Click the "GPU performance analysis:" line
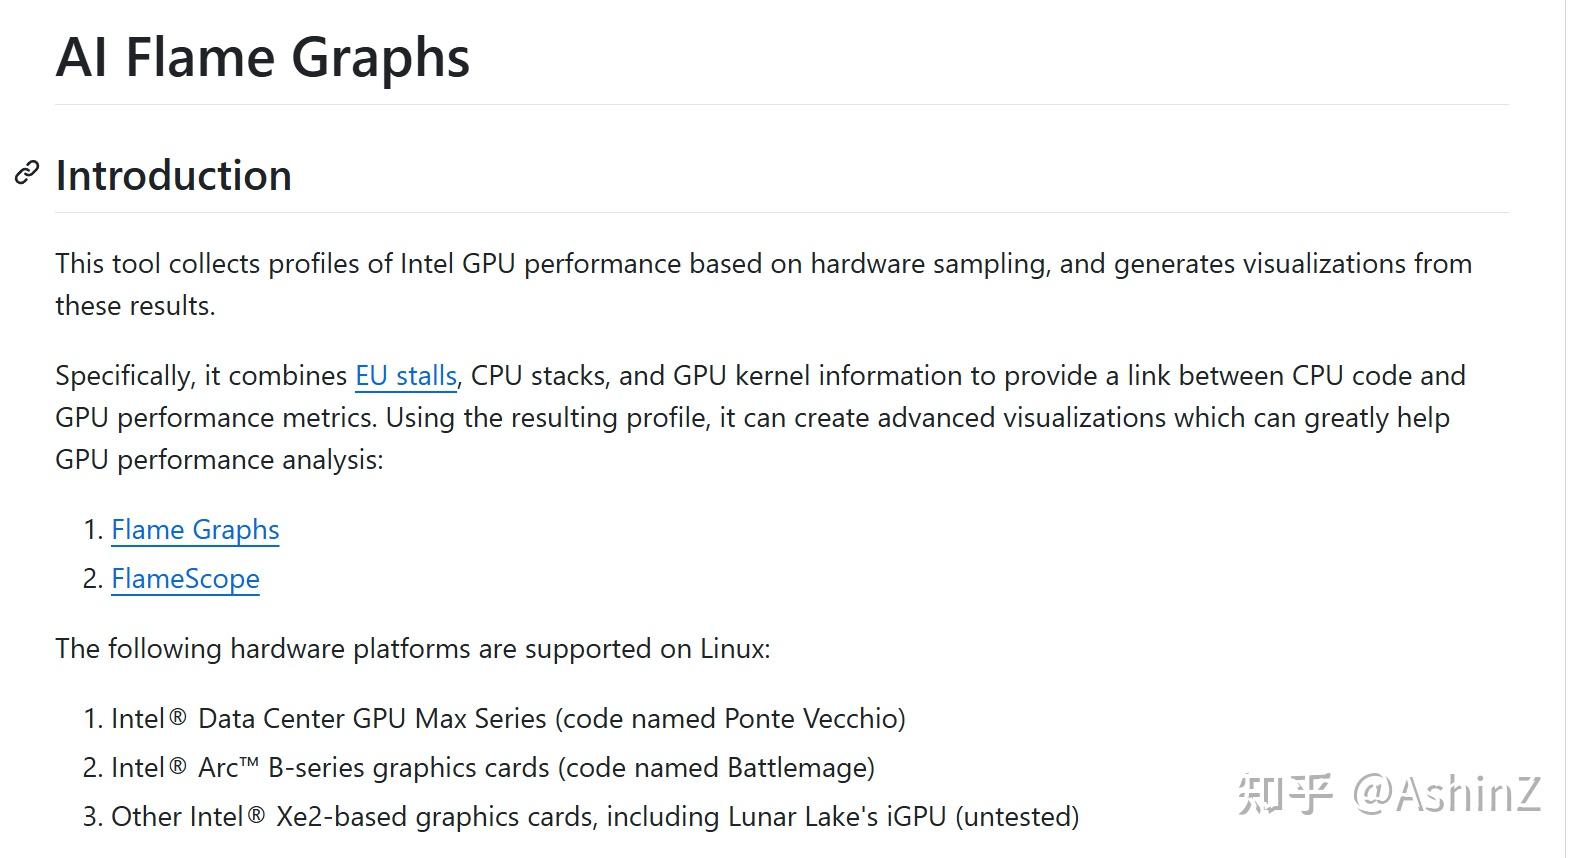 pyautogui.click(x=219, y=460)
